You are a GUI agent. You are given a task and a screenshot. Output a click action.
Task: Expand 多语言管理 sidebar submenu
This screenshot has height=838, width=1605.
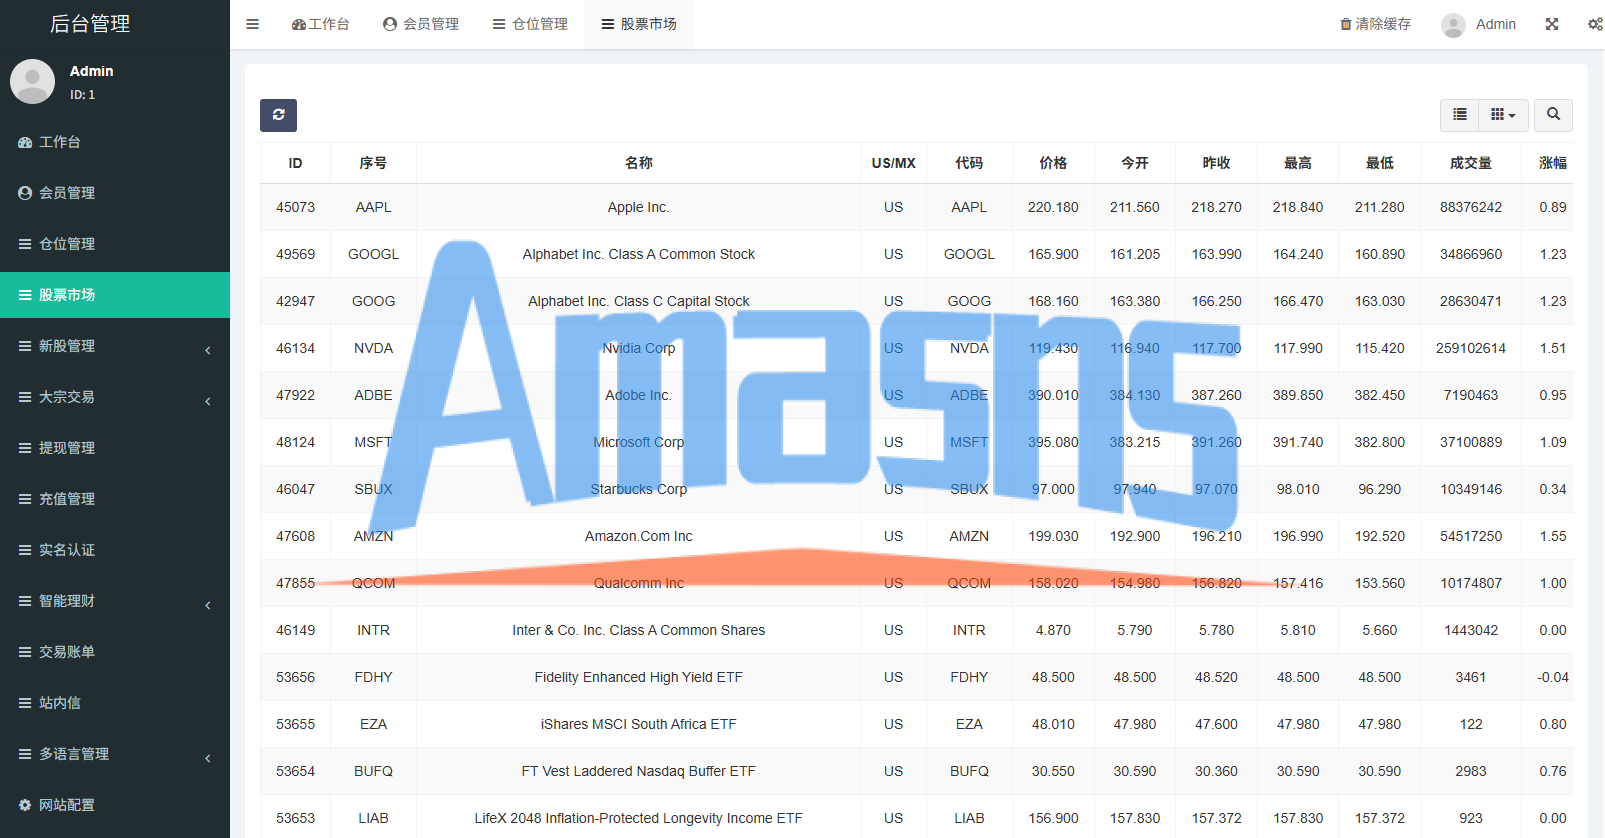[115, 754]
